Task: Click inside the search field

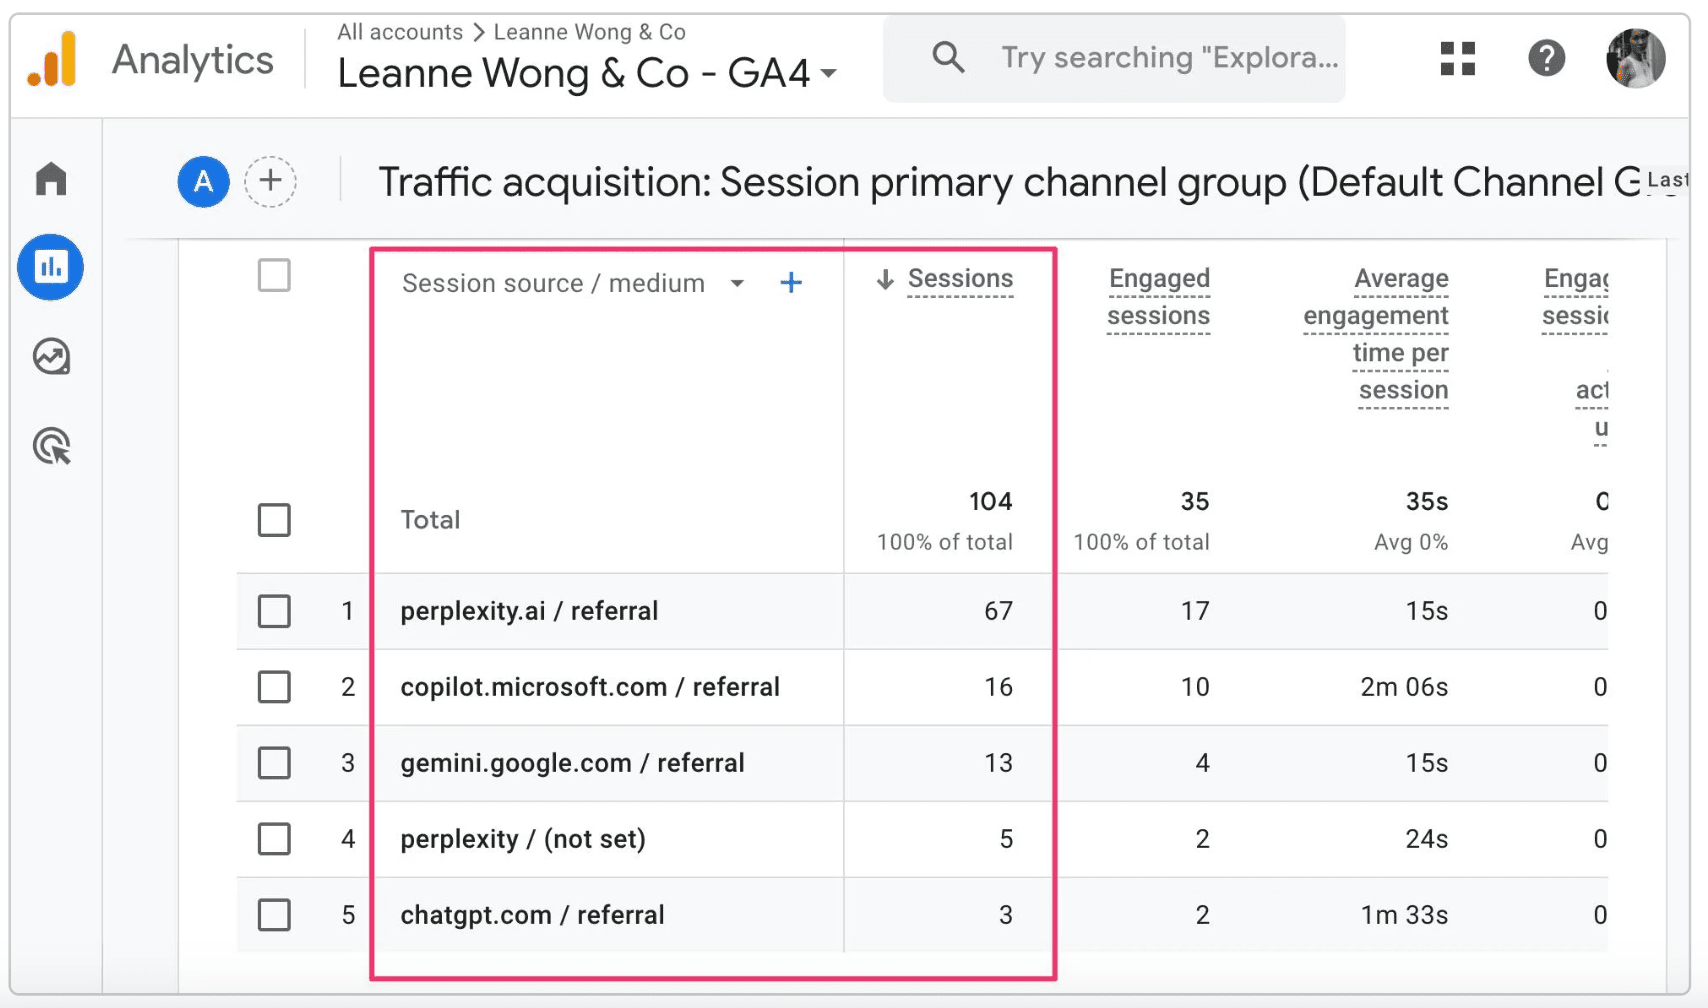Action: point(1160,58)
